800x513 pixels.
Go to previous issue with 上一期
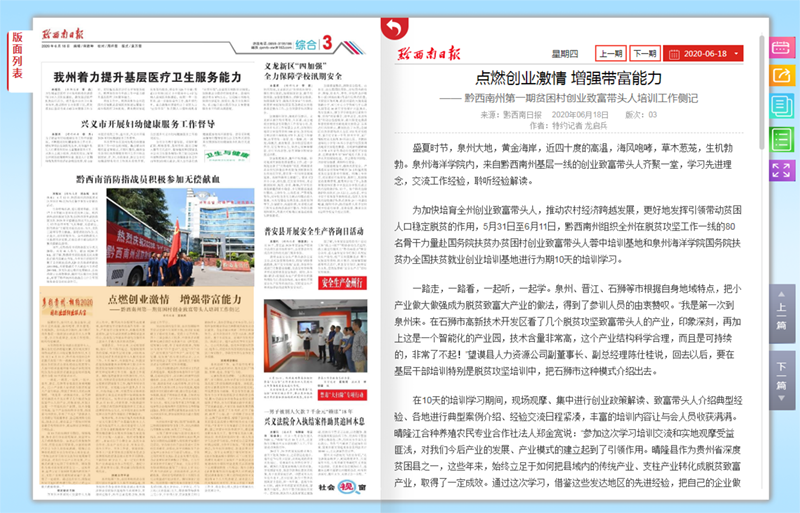tap(609, 53)
